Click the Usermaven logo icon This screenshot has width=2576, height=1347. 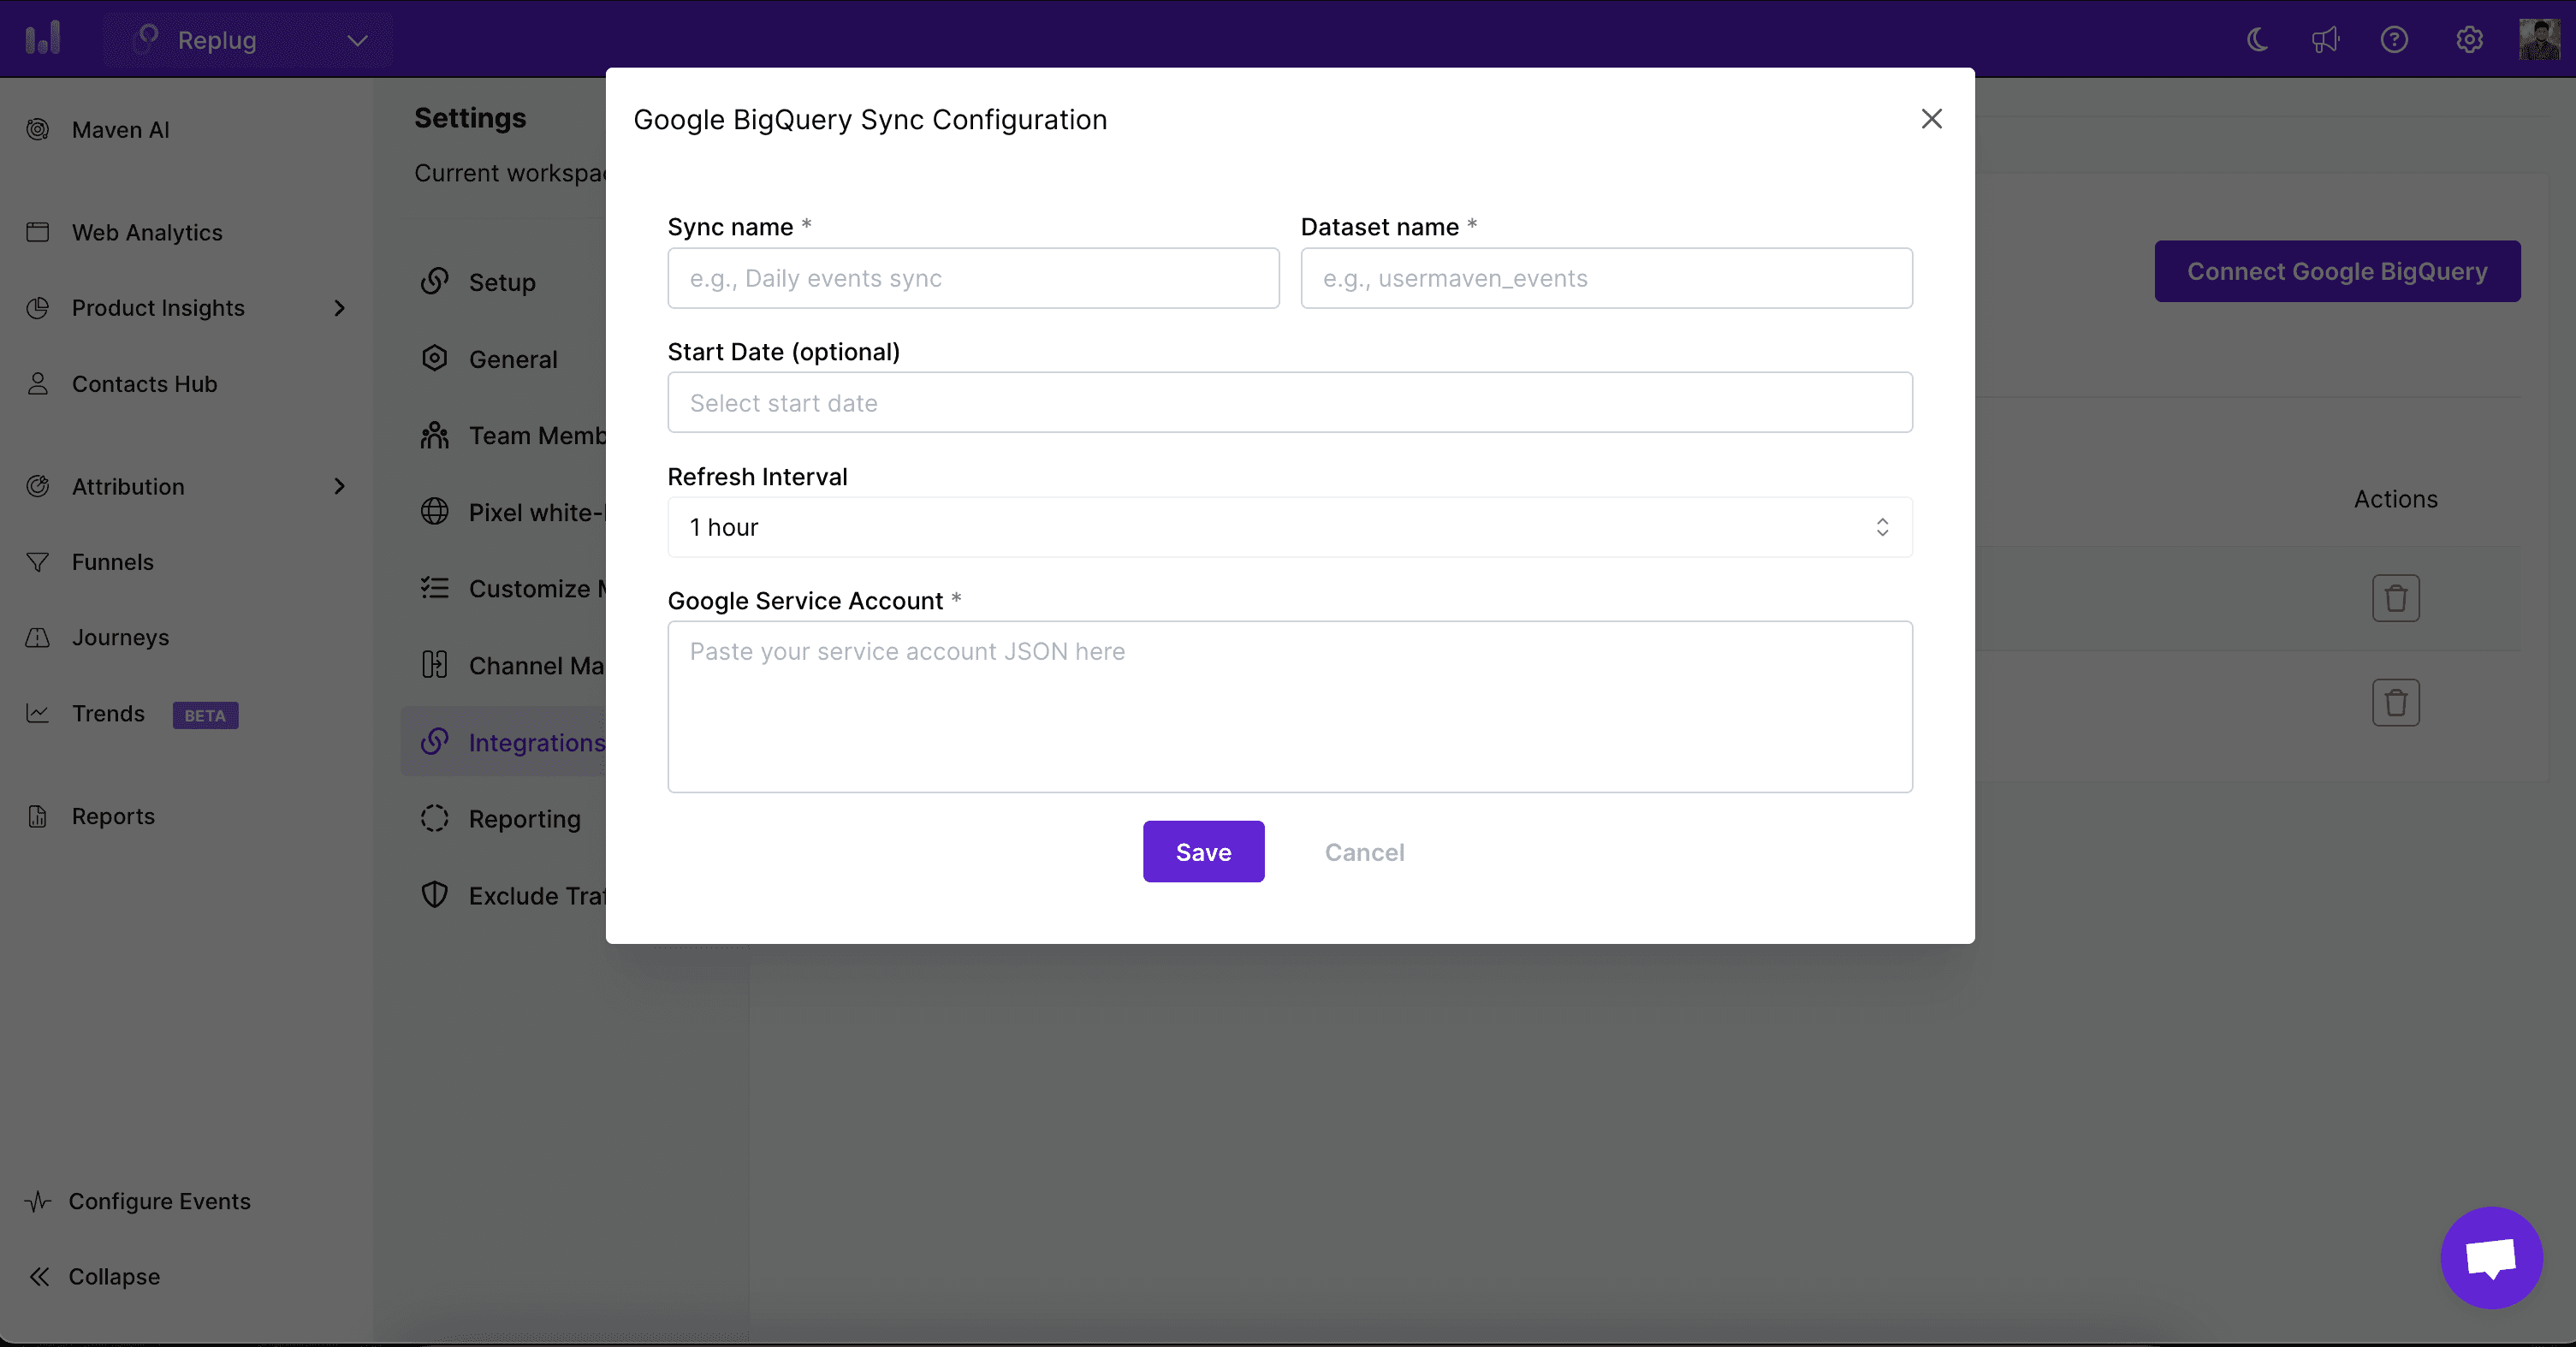click(43, 39)
